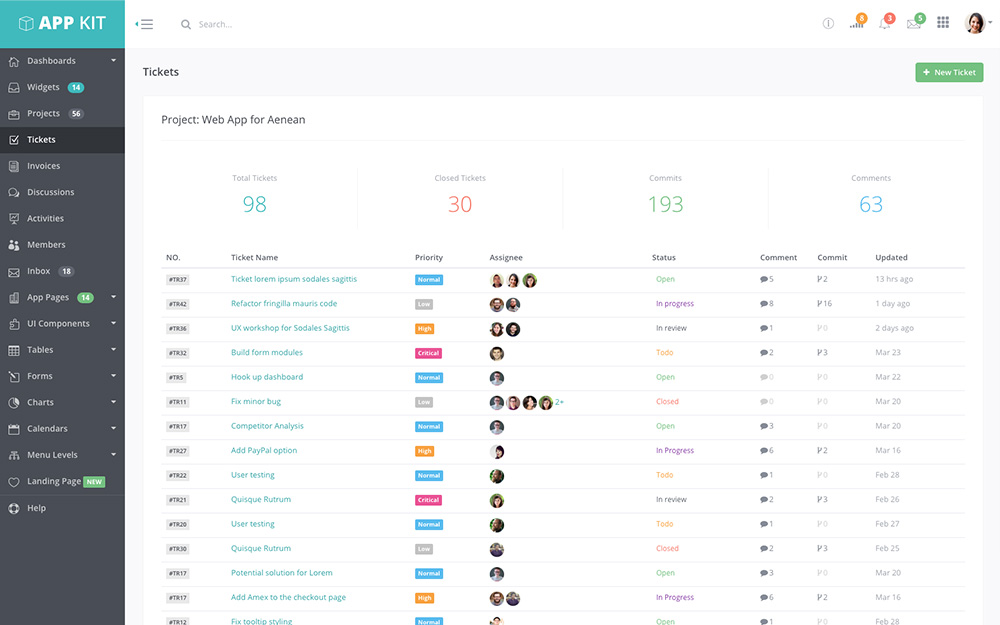Image resolution: width=1000 pixels, height=625 pixels.
Task: Open the Inbox sidebar item
Action: click(39, 271)
